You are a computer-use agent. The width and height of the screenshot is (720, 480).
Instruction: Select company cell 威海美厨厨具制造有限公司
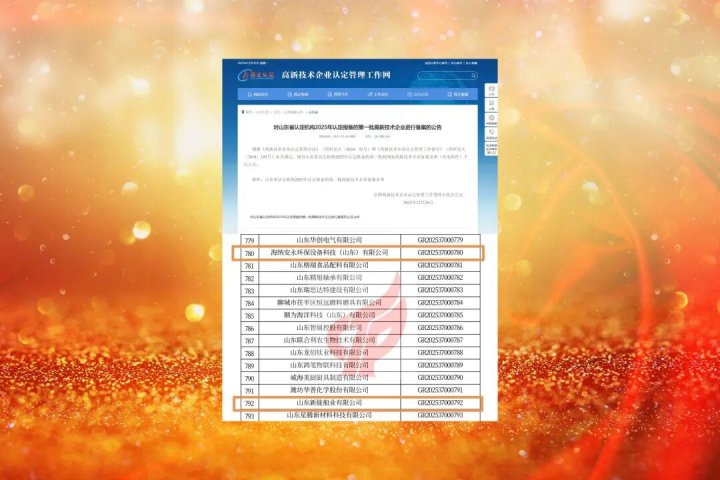329,378
